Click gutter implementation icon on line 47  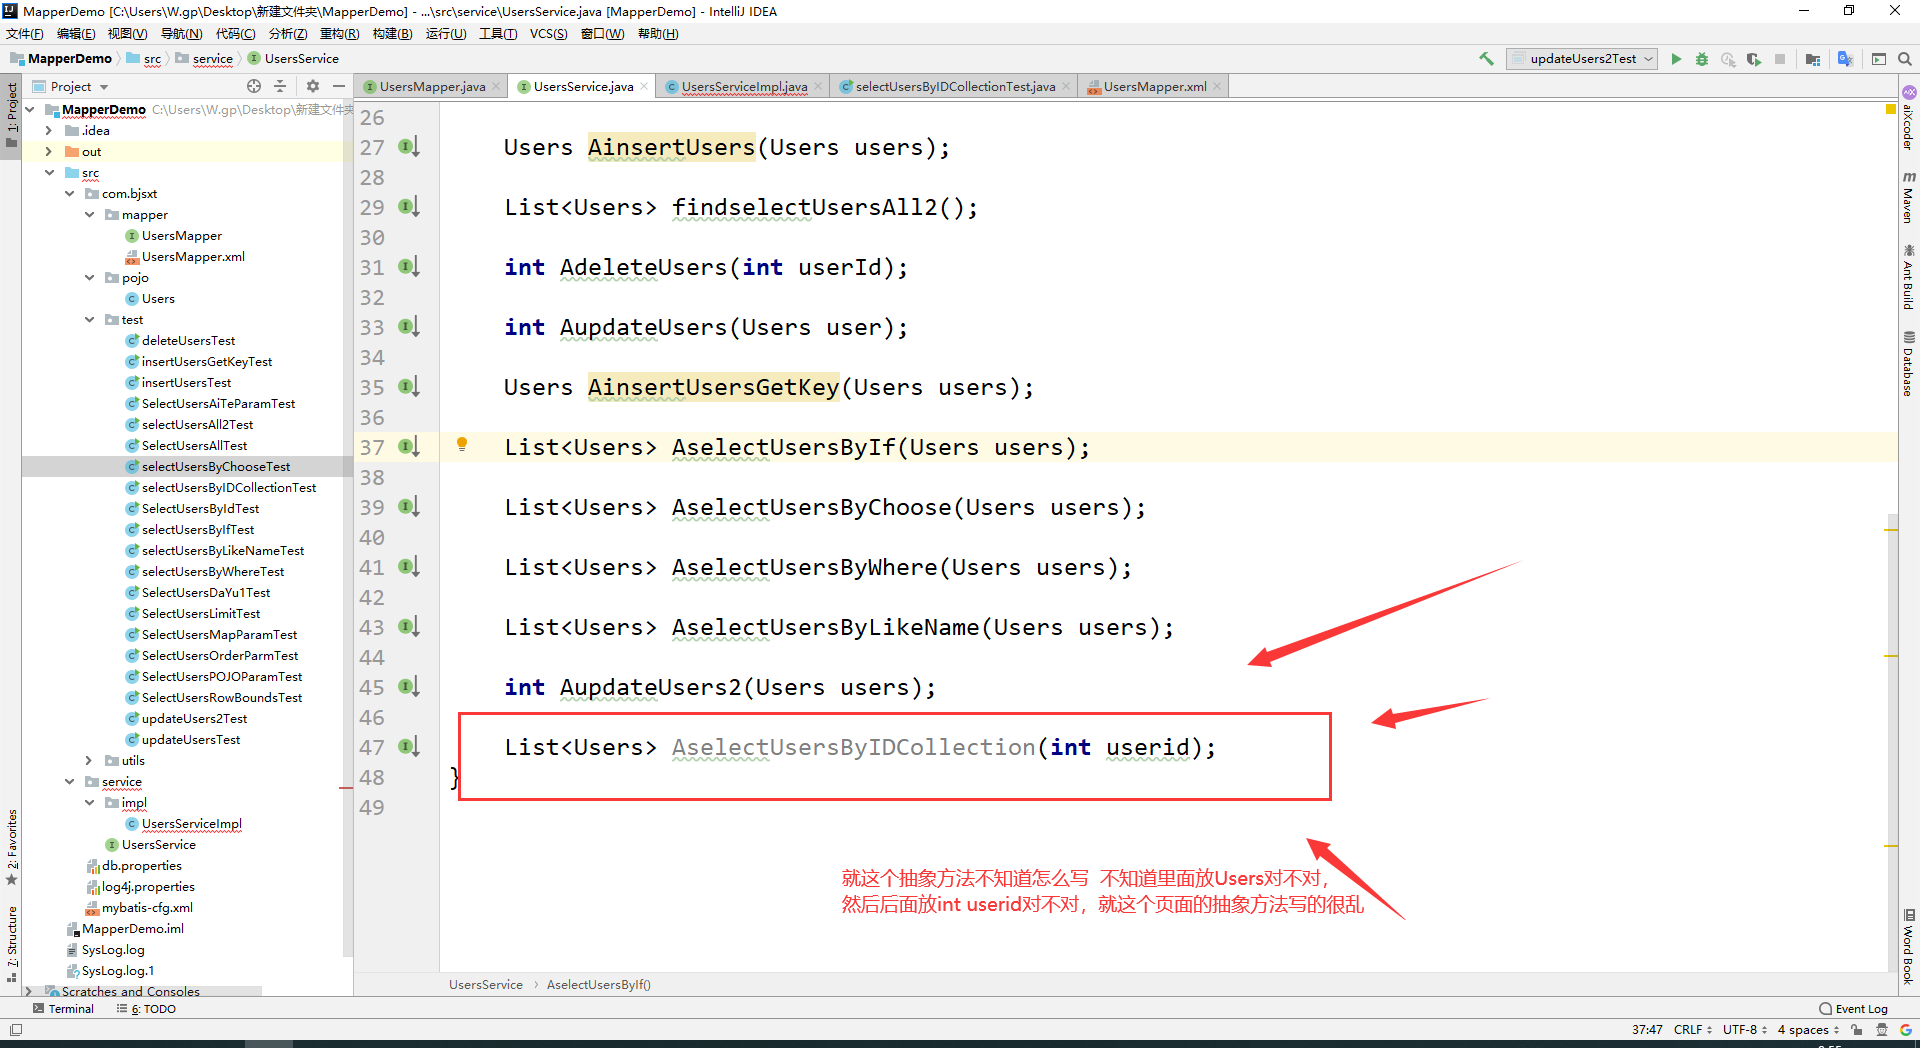pyautogui.click(x=408, y=747)
